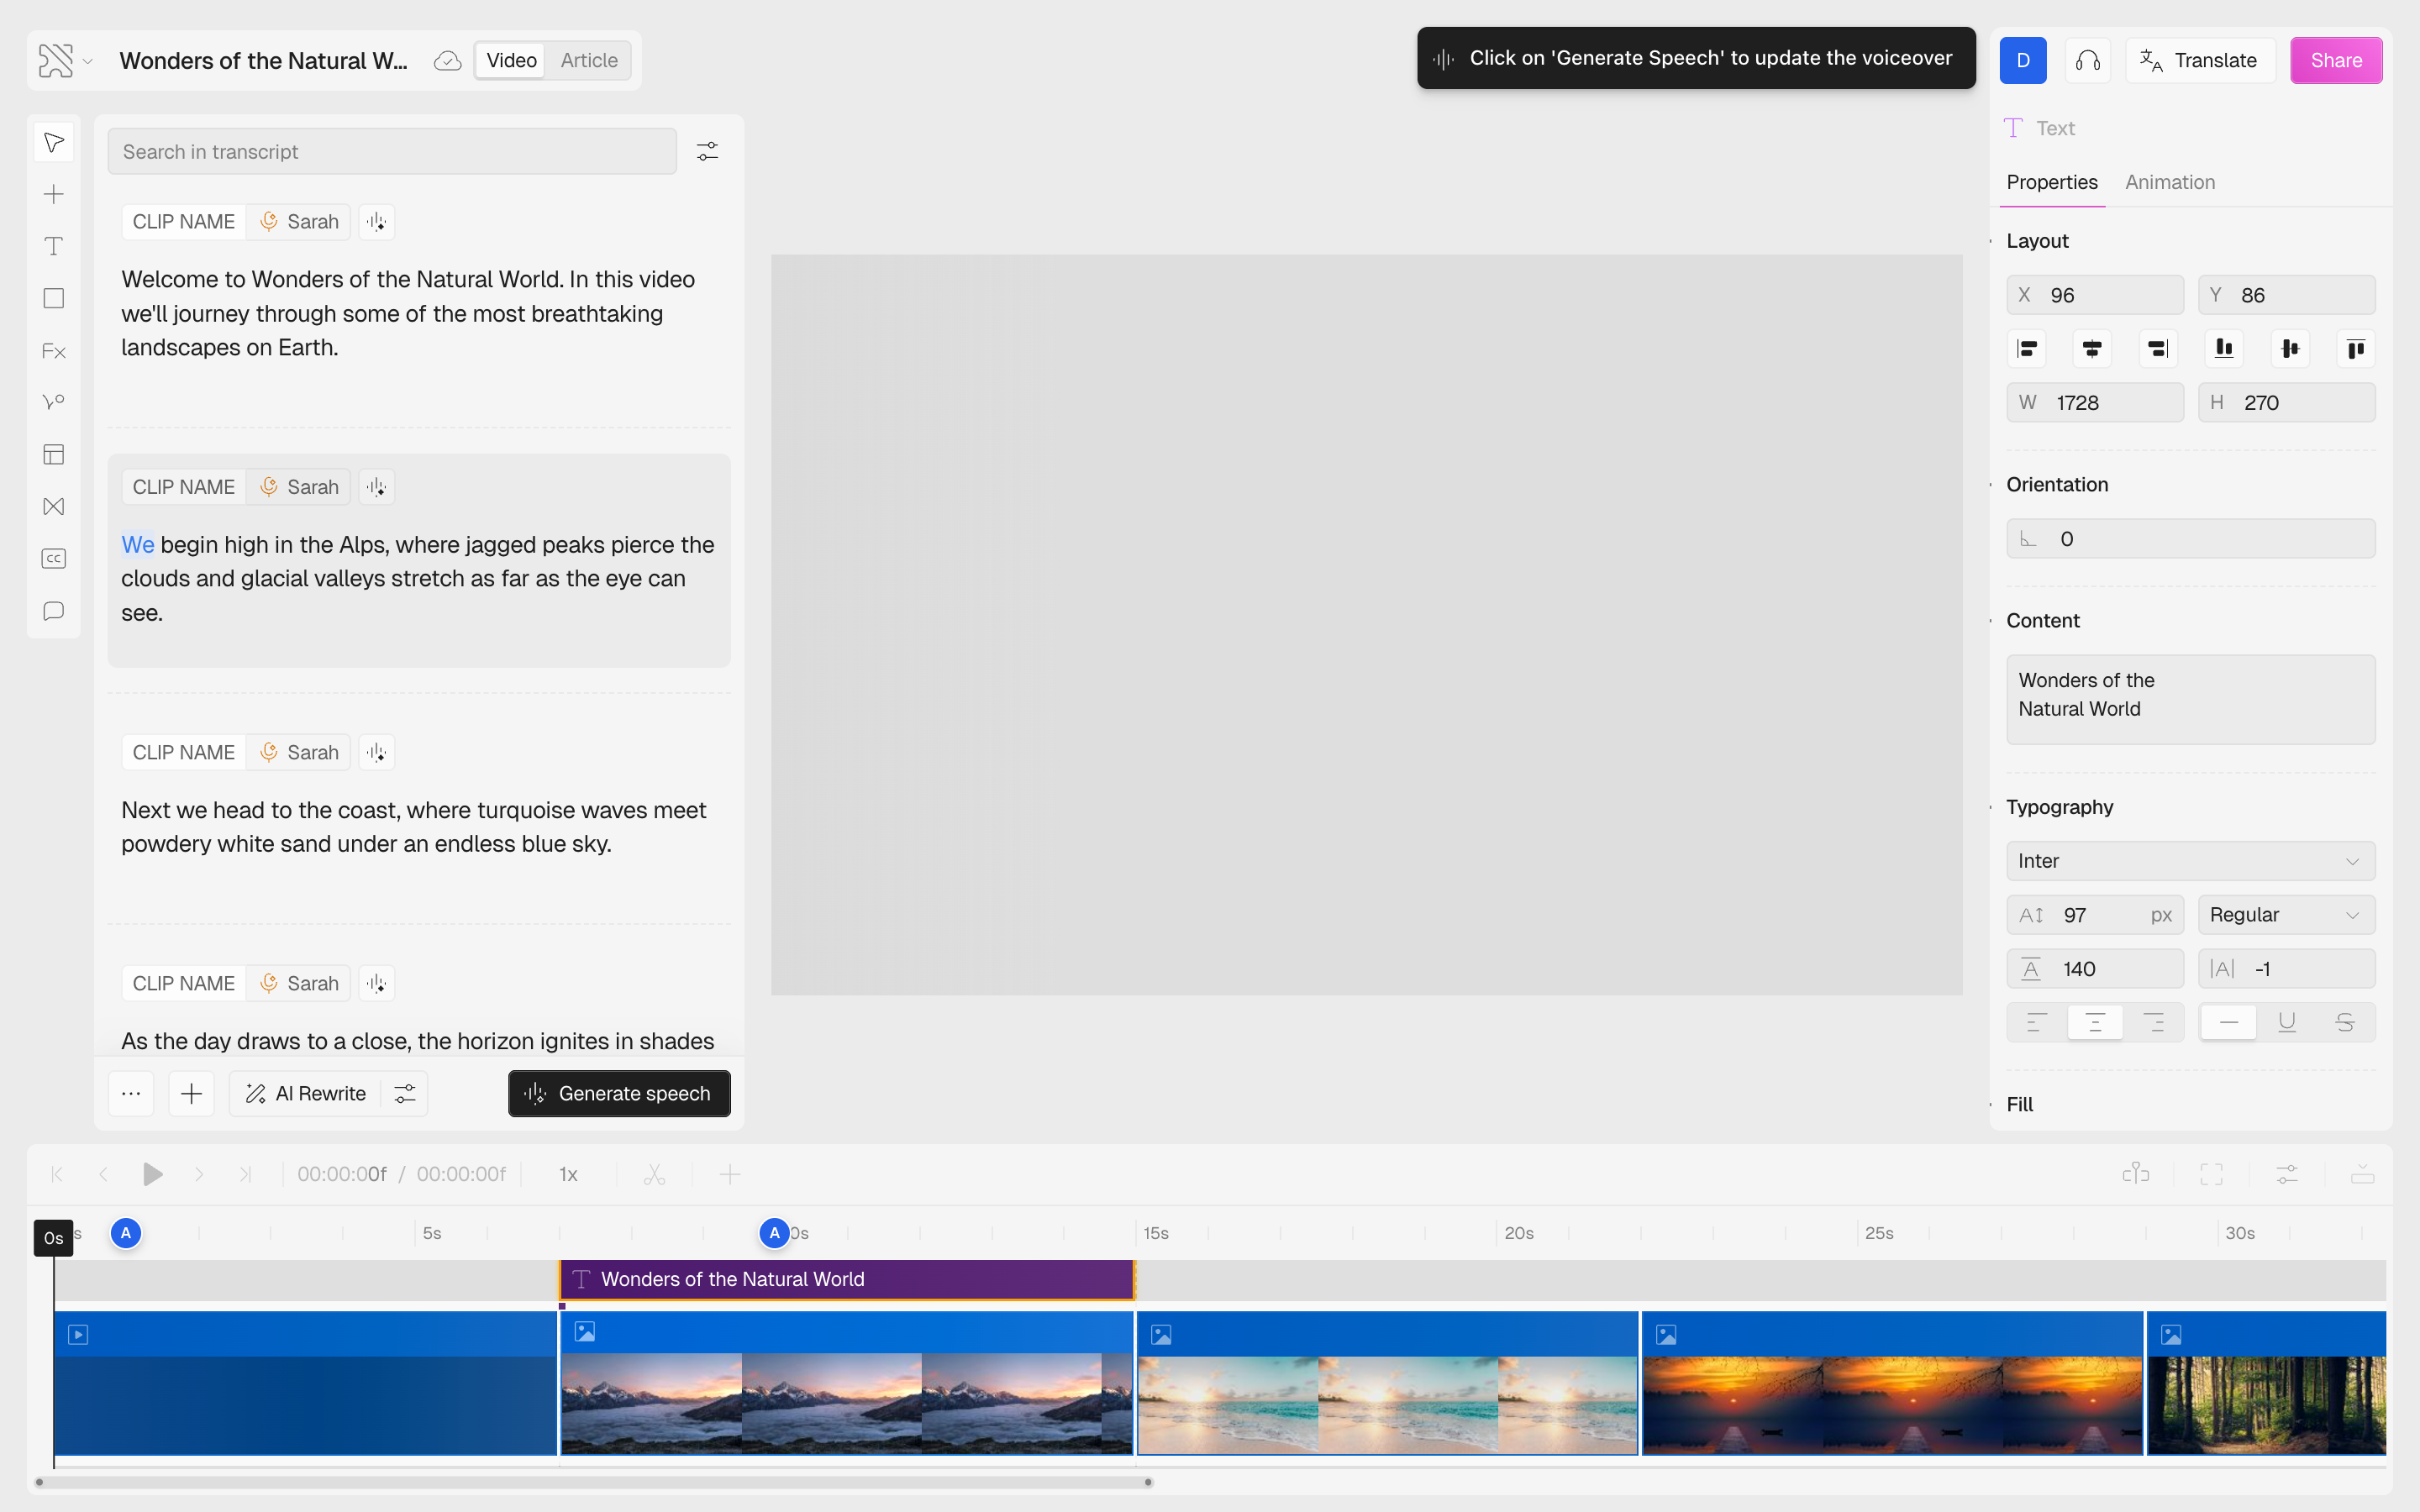Switch to Article mode toggle

[x=588, y=60]
